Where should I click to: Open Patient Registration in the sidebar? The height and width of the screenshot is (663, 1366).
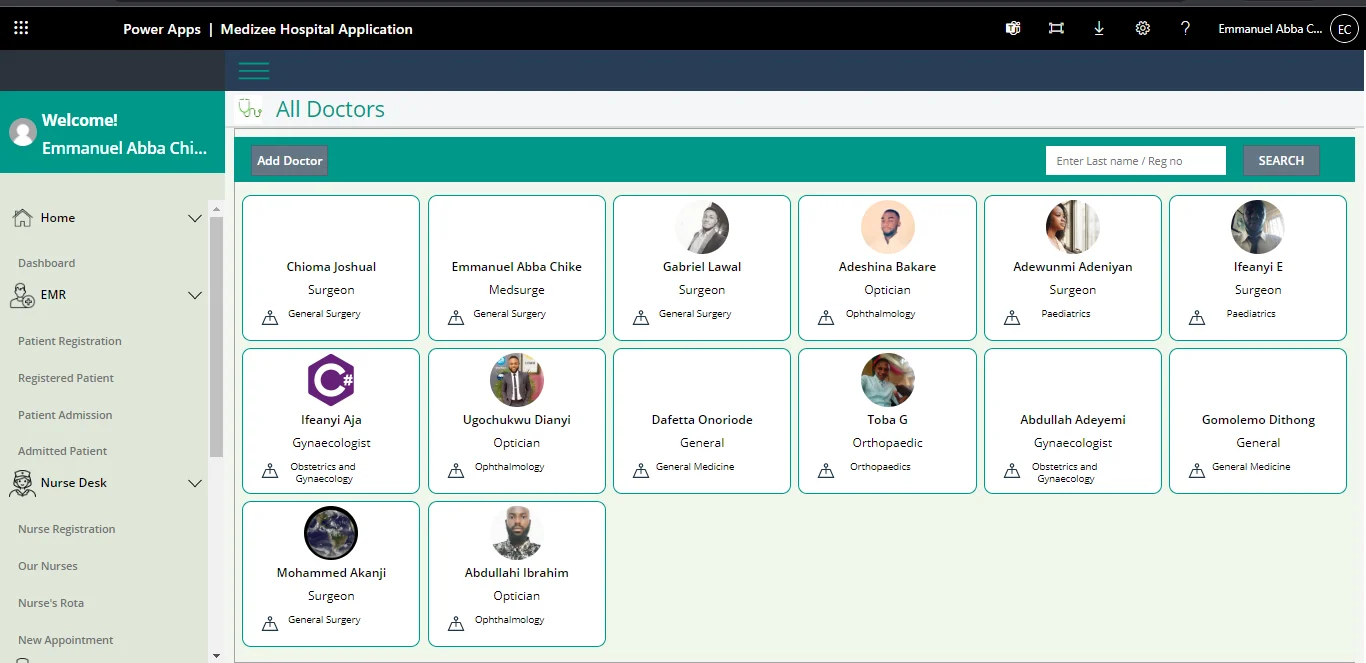tap(70, 341)
